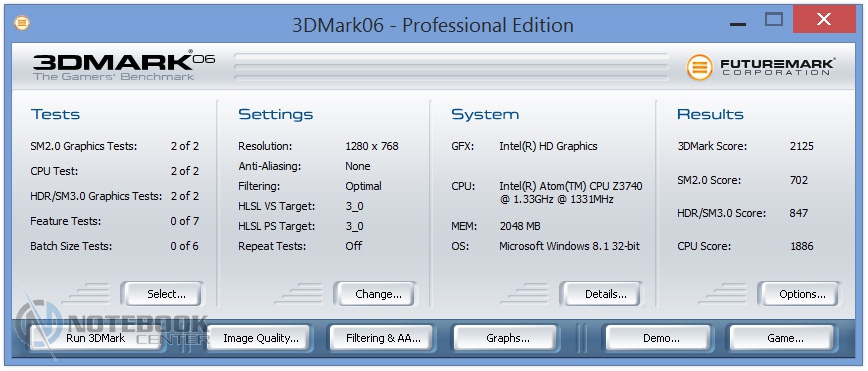This screenshot has height=371, width=868.
Task: Open results Options...
Action: 798,294
